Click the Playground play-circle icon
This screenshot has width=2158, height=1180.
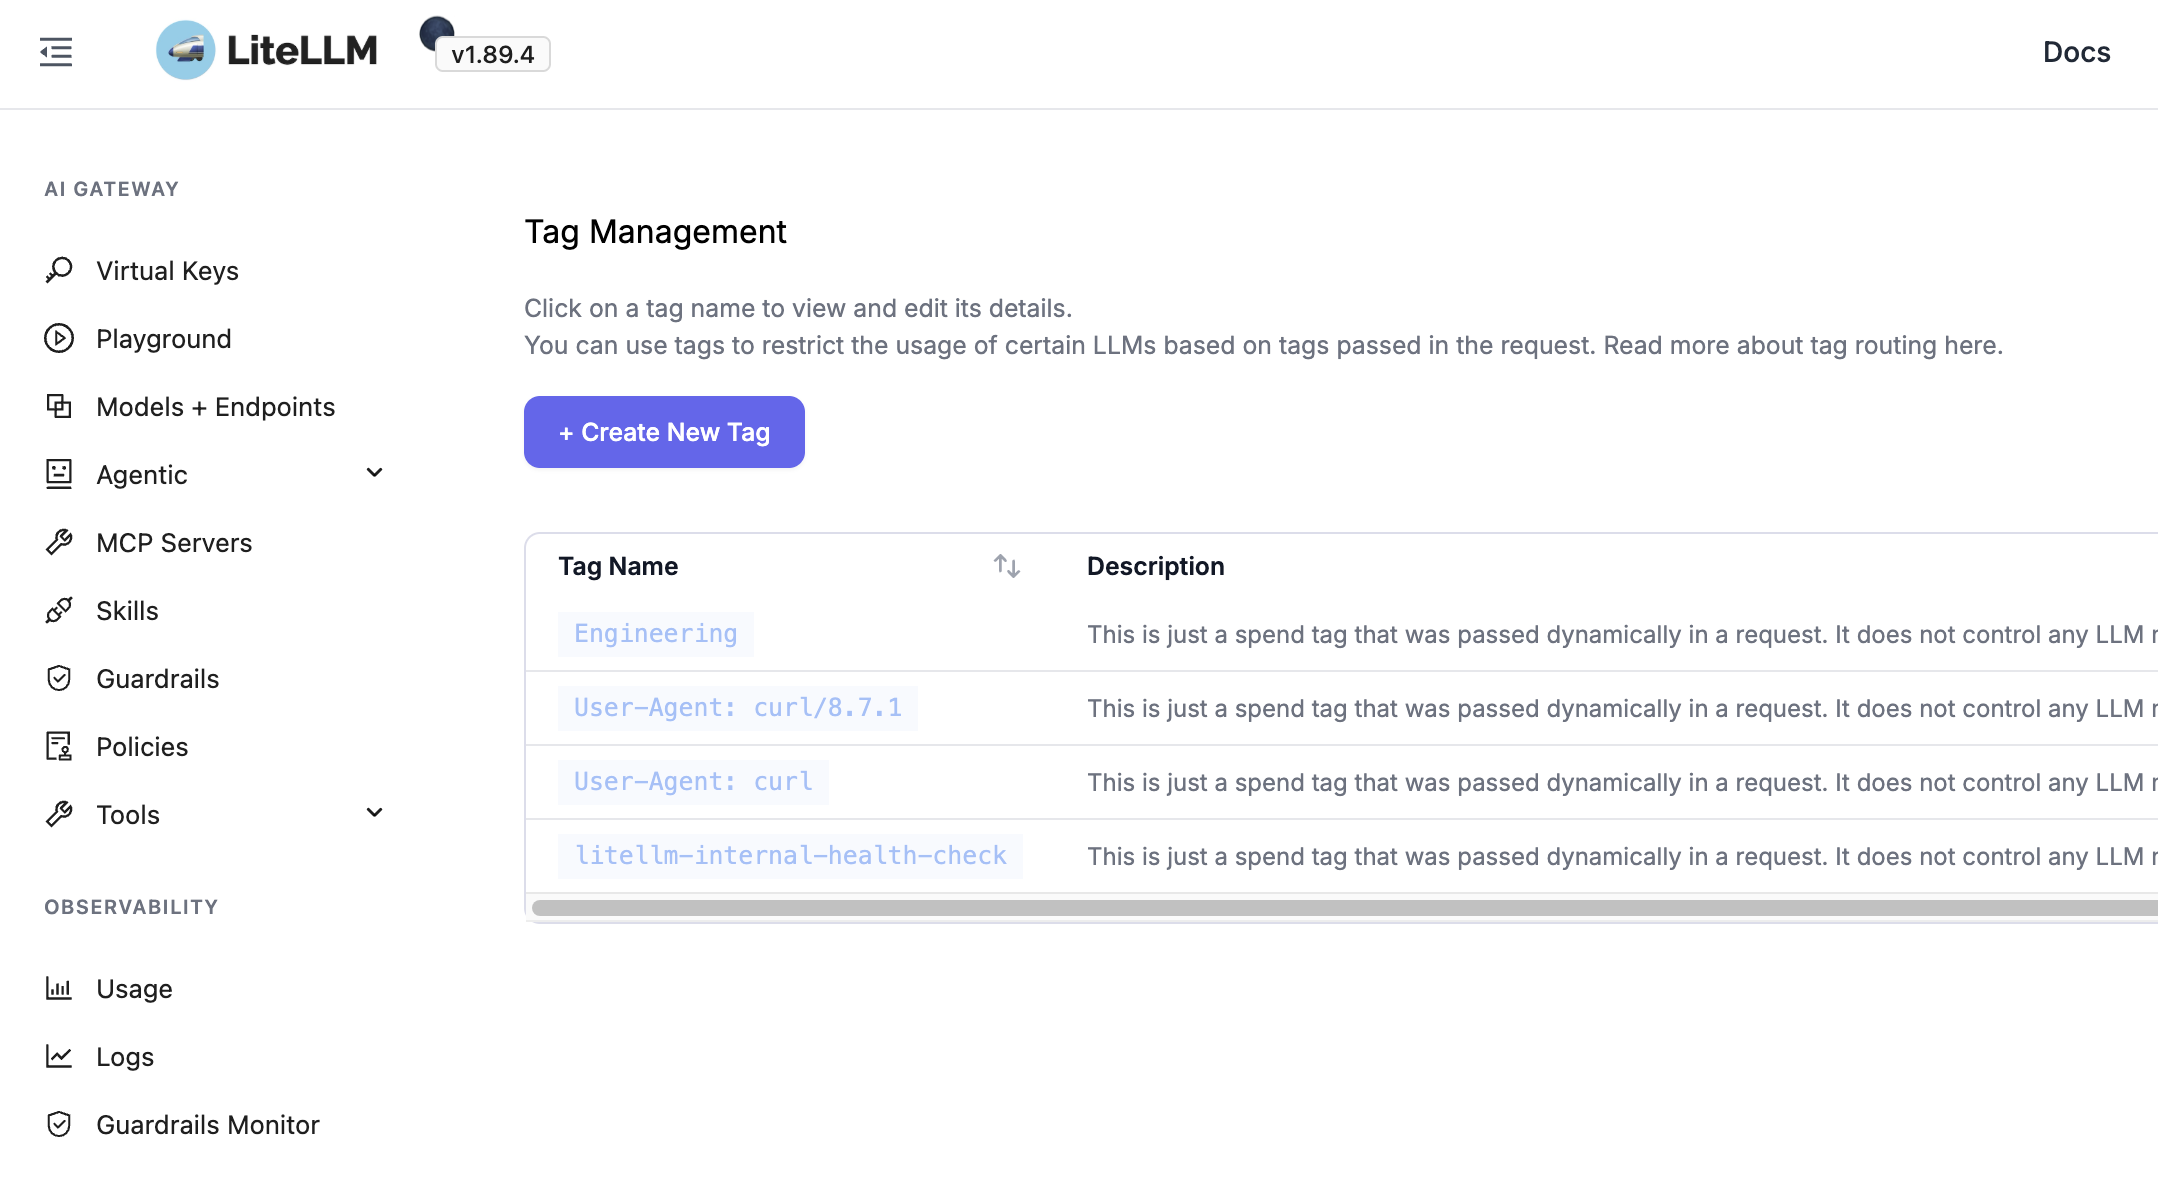[59, 338]
